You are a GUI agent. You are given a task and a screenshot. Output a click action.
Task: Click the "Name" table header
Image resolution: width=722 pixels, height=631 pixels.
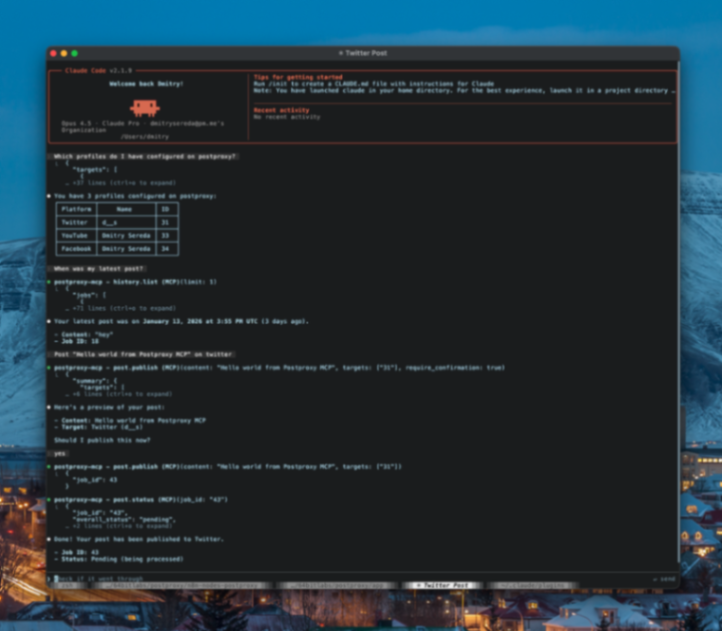pos(124,209)
